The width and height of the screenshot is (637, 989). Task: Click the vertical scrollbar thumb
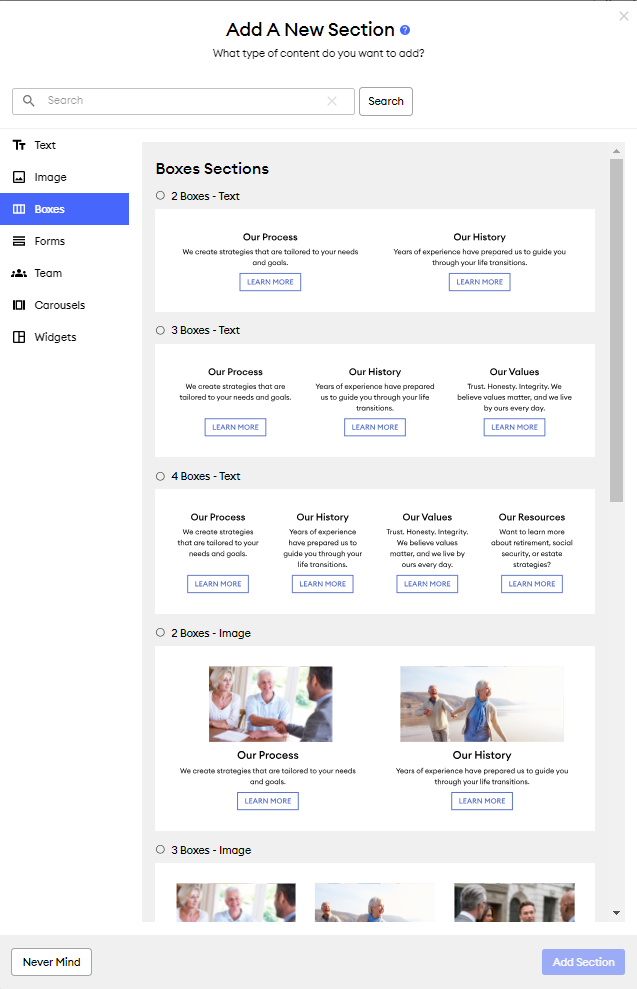[616, 331]
